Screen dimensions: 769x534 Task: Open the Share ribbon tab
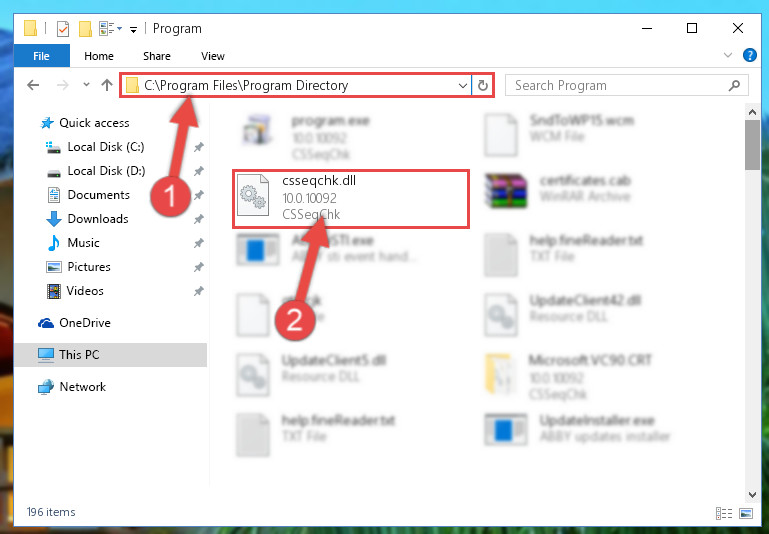157,56
